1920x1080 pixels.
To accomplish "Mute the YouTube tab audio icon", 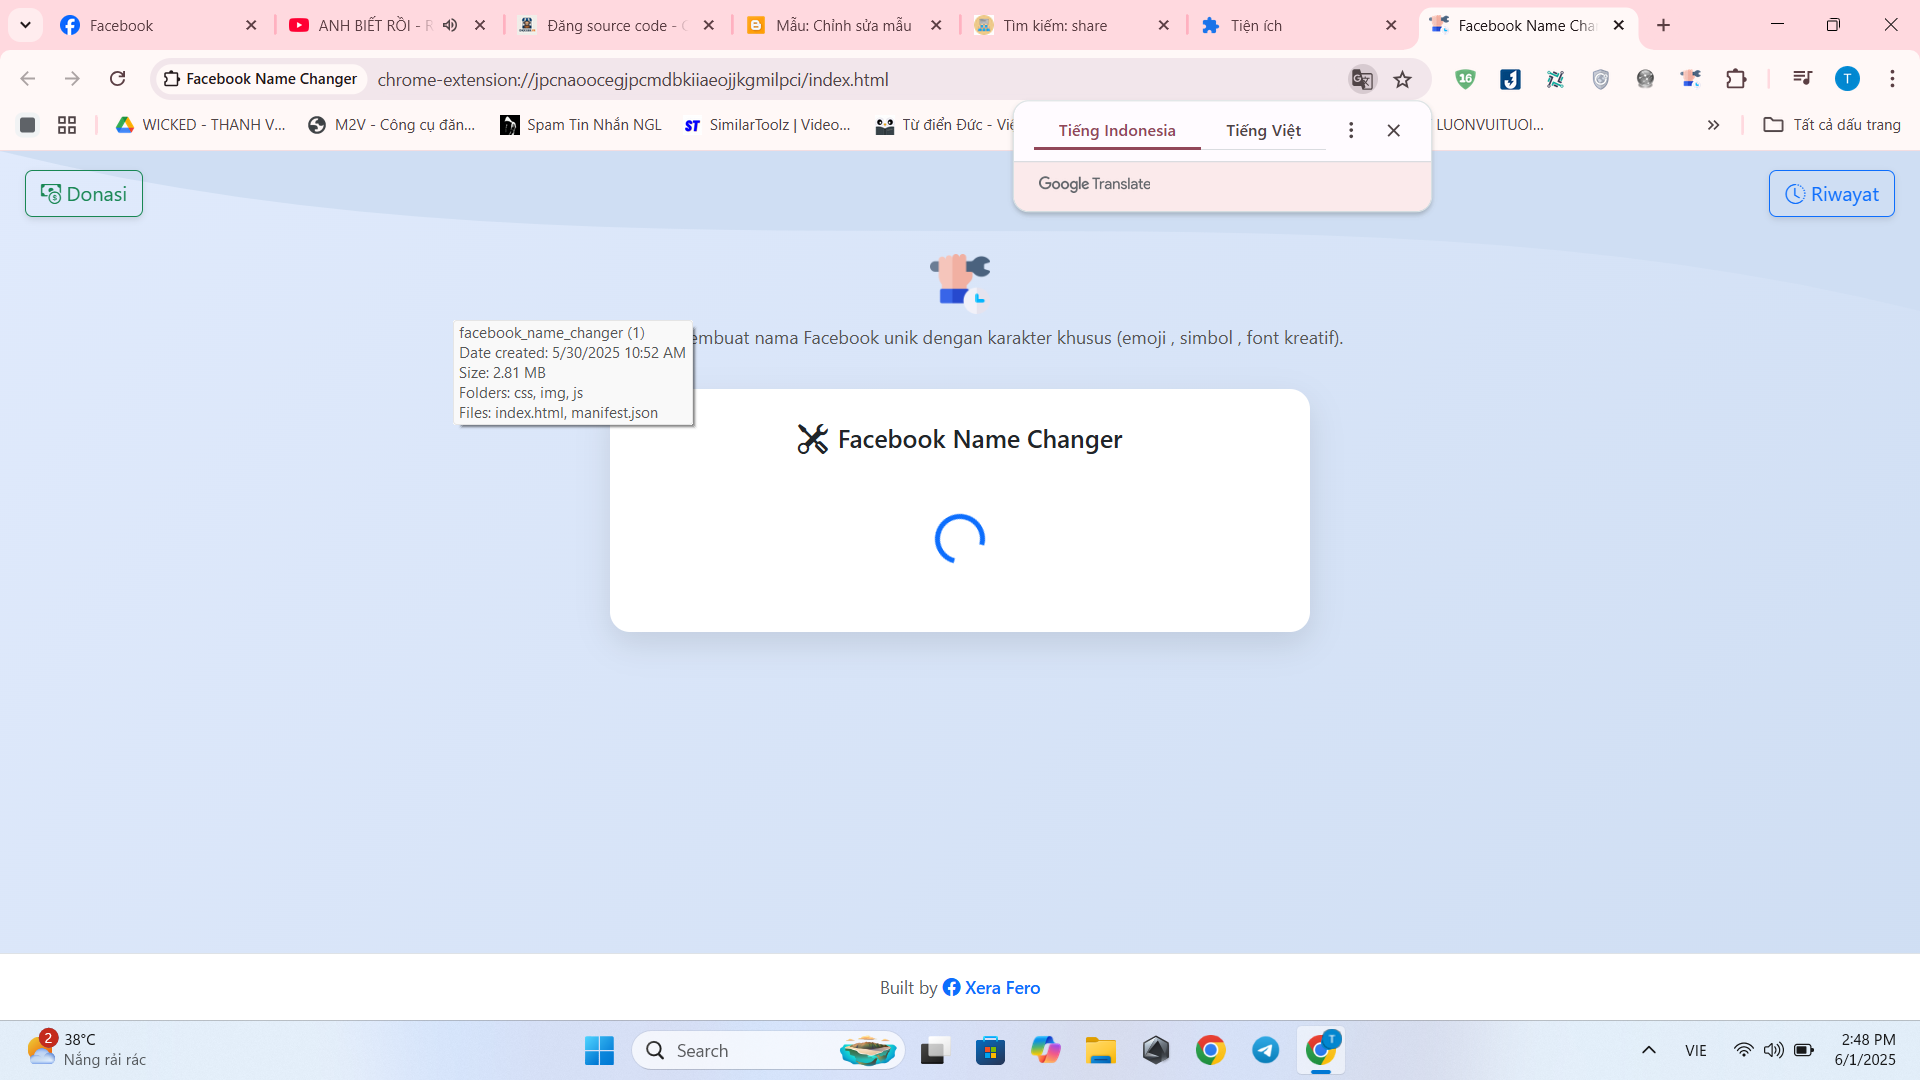I will 450,25.
